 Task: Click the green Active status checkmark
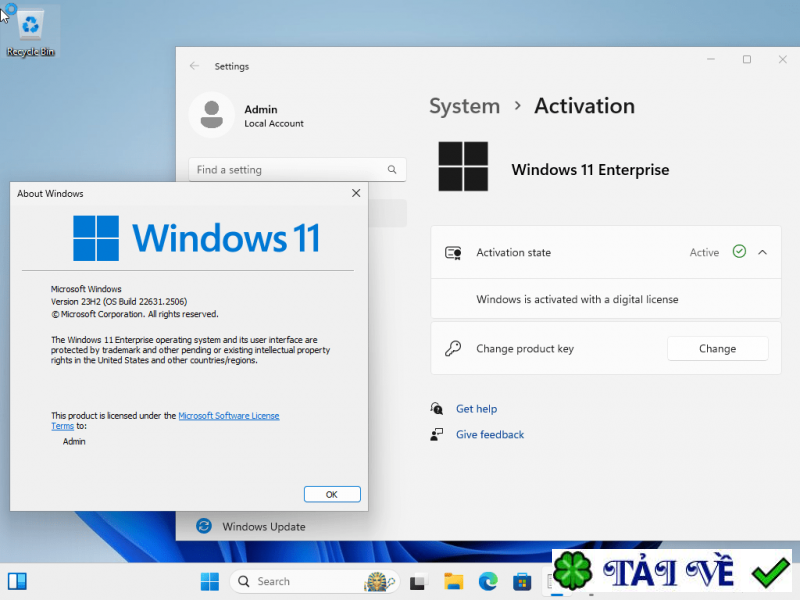pyautogui.click(x=739, y=252)
